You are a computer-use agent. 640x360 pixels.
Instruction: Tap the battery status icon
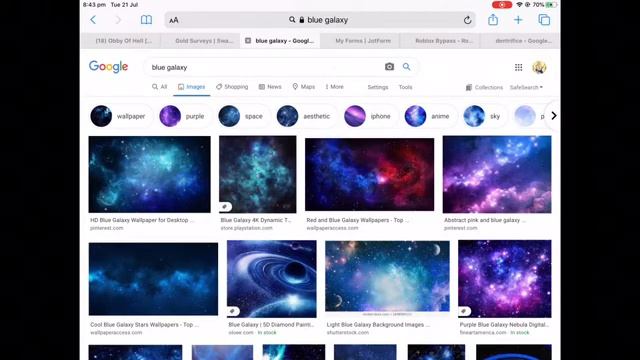[x=551, y=4]
